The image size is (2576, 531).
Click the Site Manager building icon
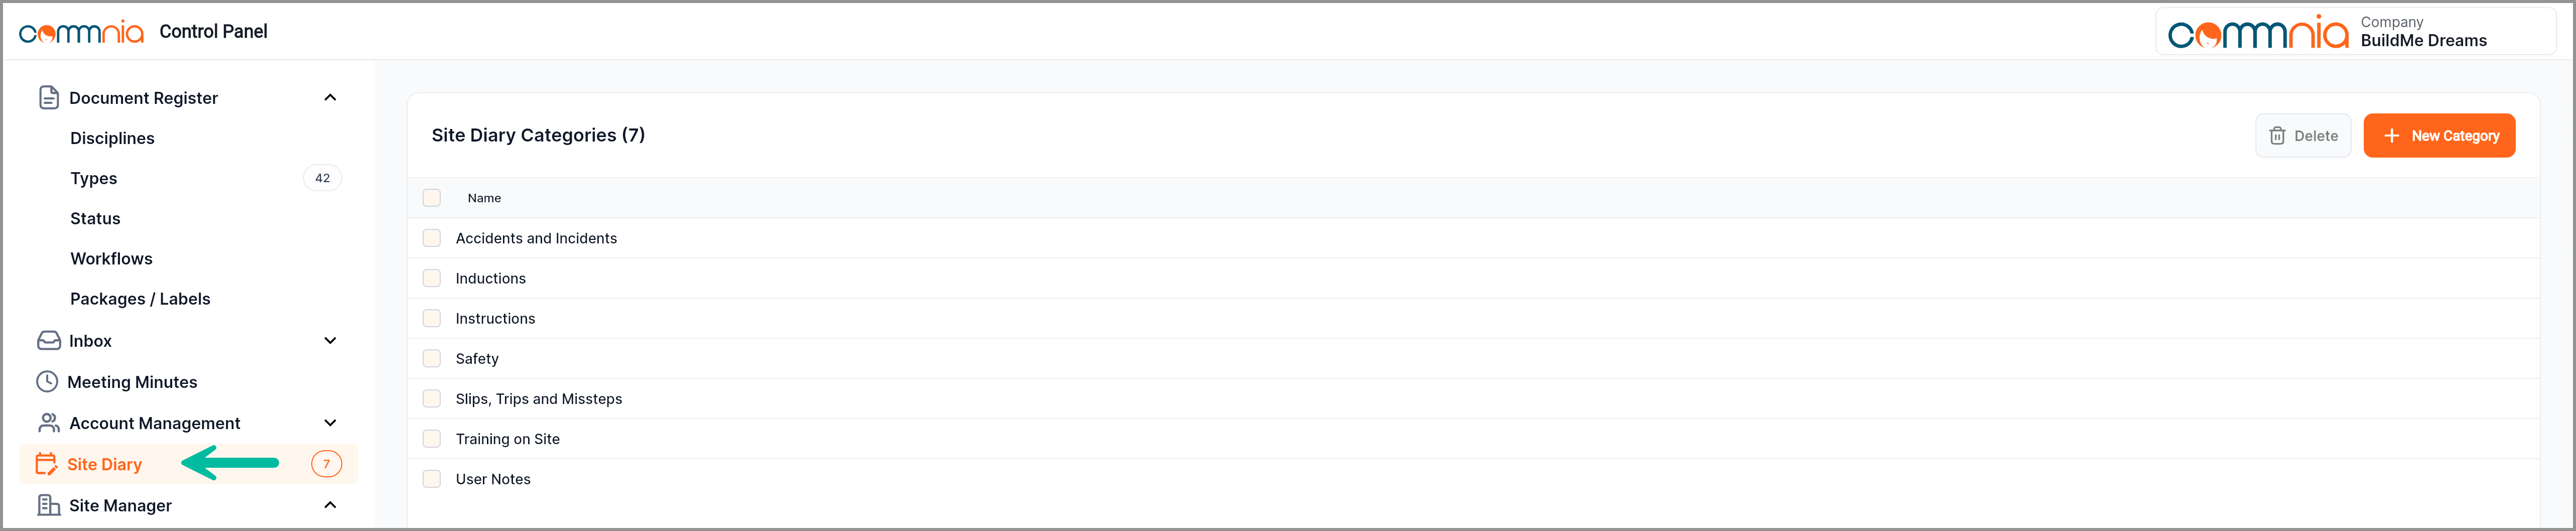coord(48,505)
